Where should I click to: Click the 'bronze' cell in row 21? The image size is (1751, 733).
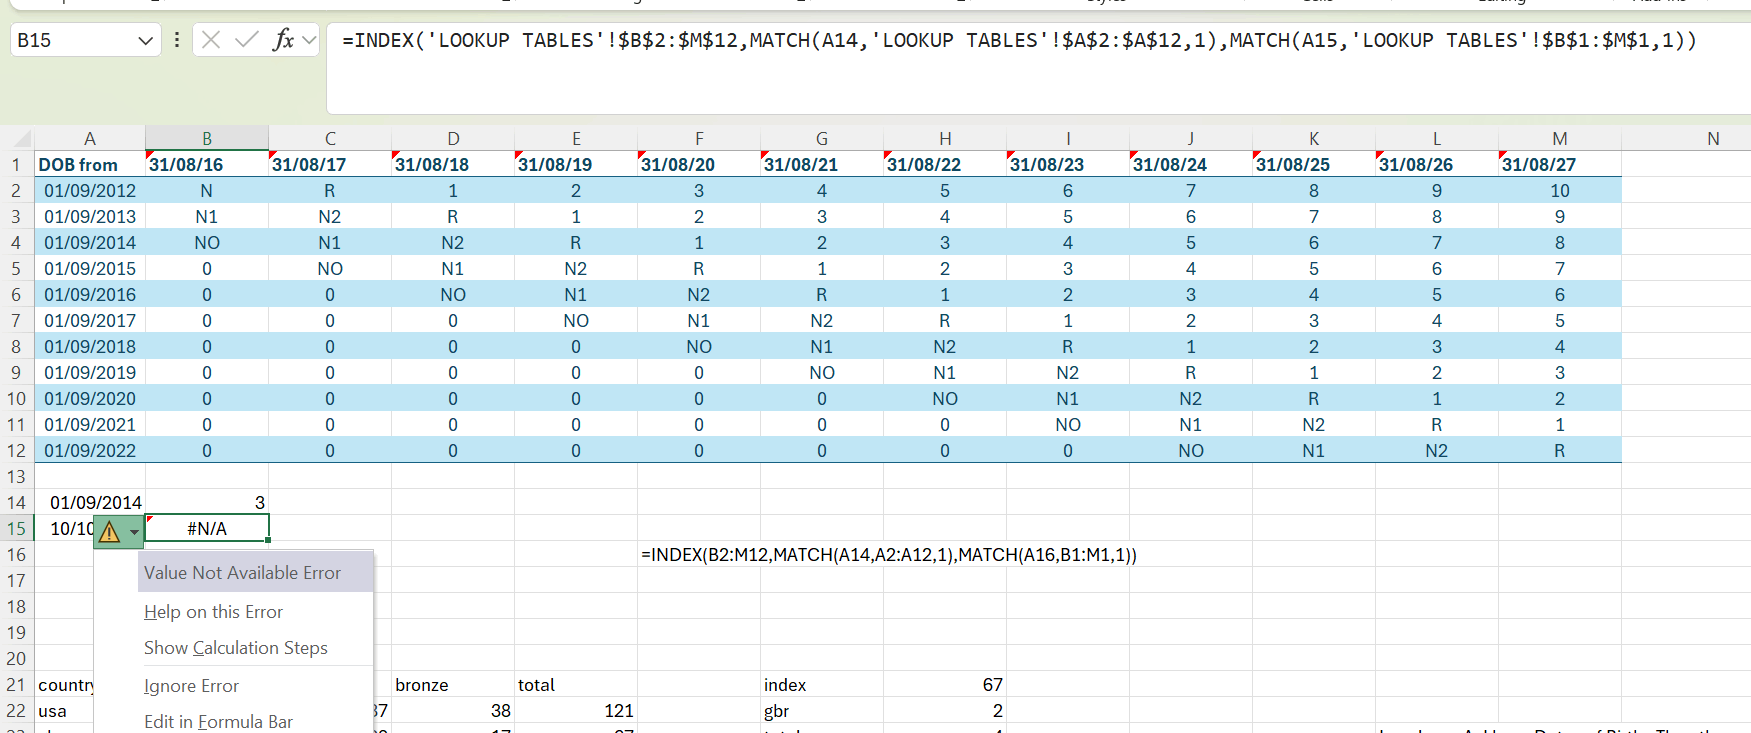click(453, 684)
